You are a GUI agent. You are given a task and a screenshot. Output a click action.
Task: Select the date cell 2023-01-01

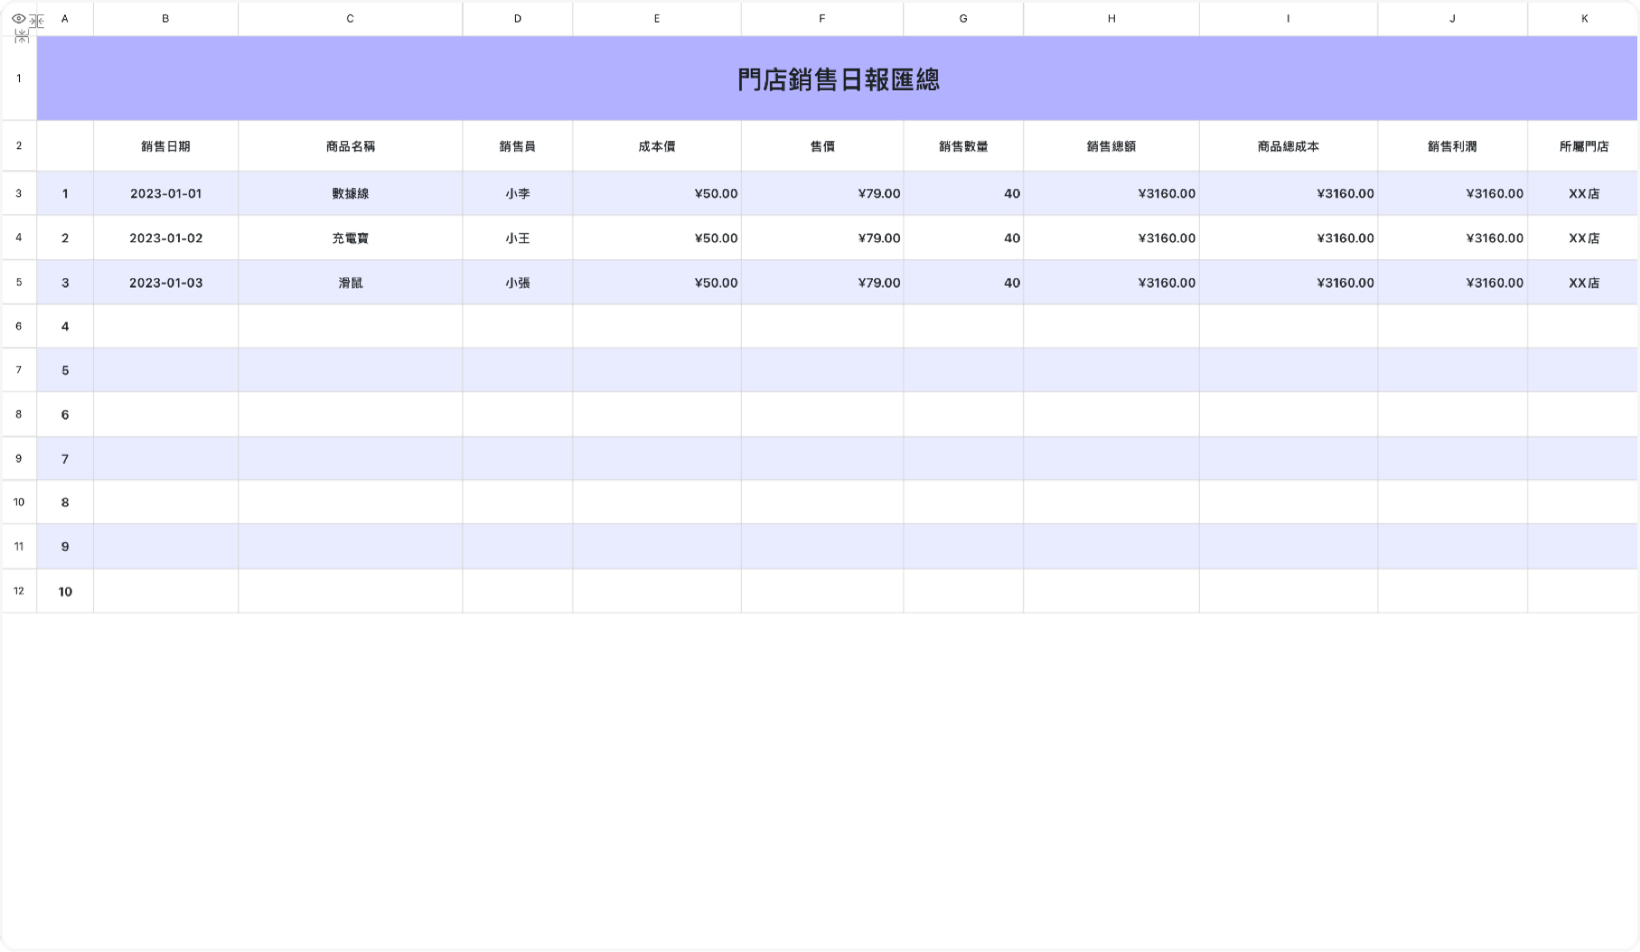point(166,193)
